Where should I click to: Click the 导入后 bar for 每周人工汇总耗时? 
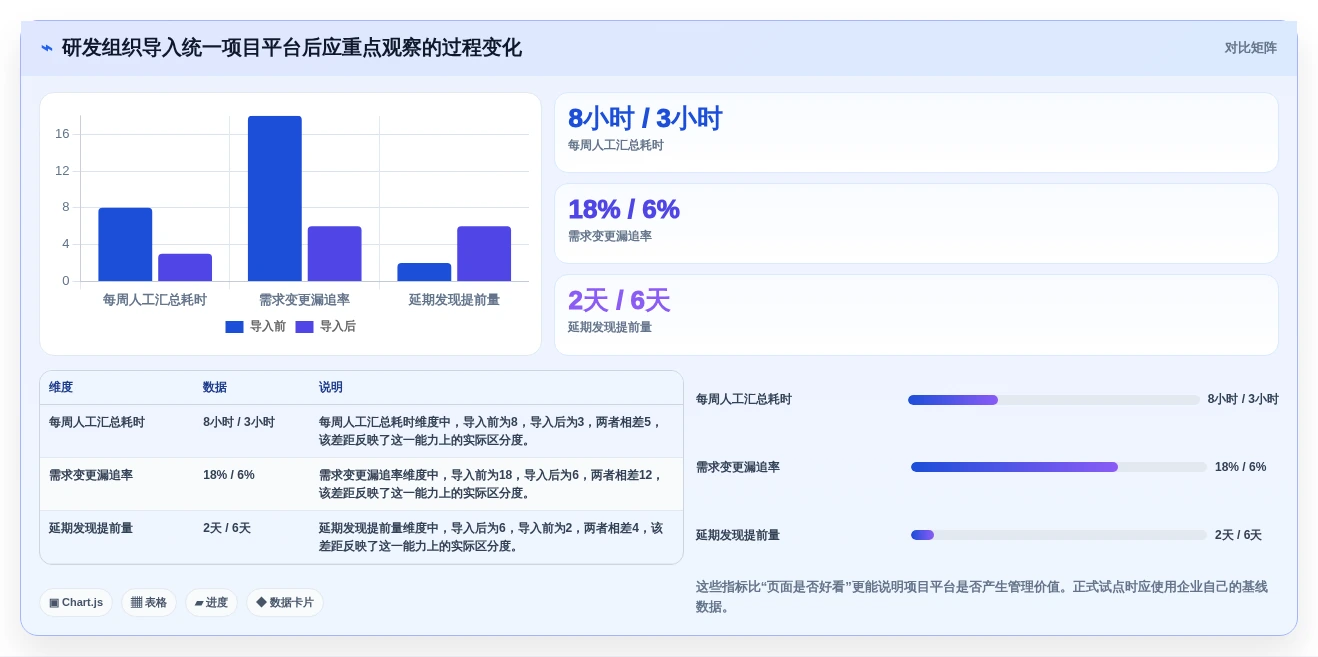coord(185,267)
